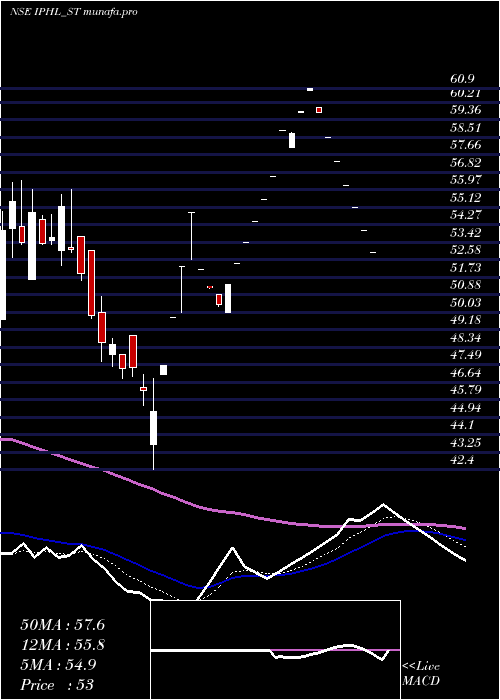Click the 44.1 price level label

tap(462, 425)
